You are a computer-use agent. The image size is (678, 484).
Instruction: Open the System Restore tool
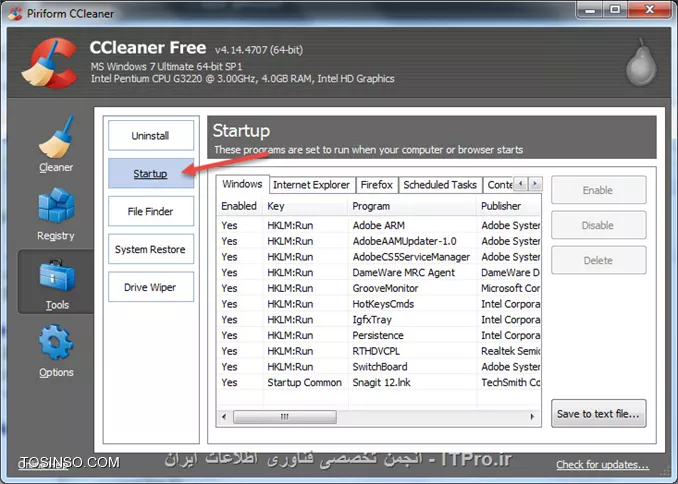(151, 249)
